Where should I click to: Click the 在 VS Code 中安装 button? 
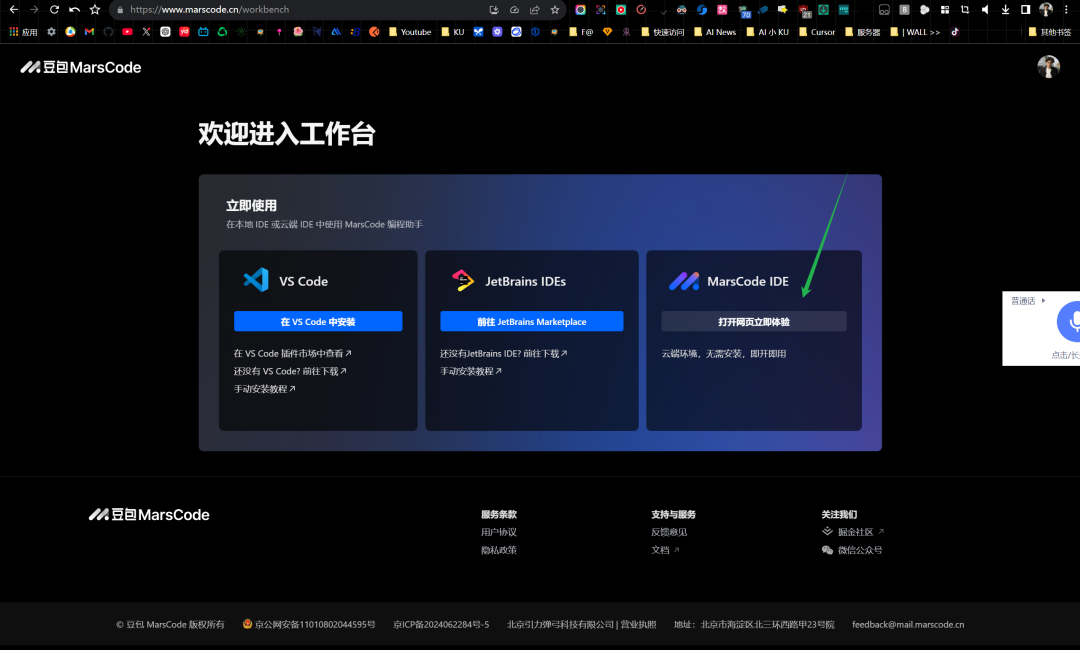(x=318, y=322)
